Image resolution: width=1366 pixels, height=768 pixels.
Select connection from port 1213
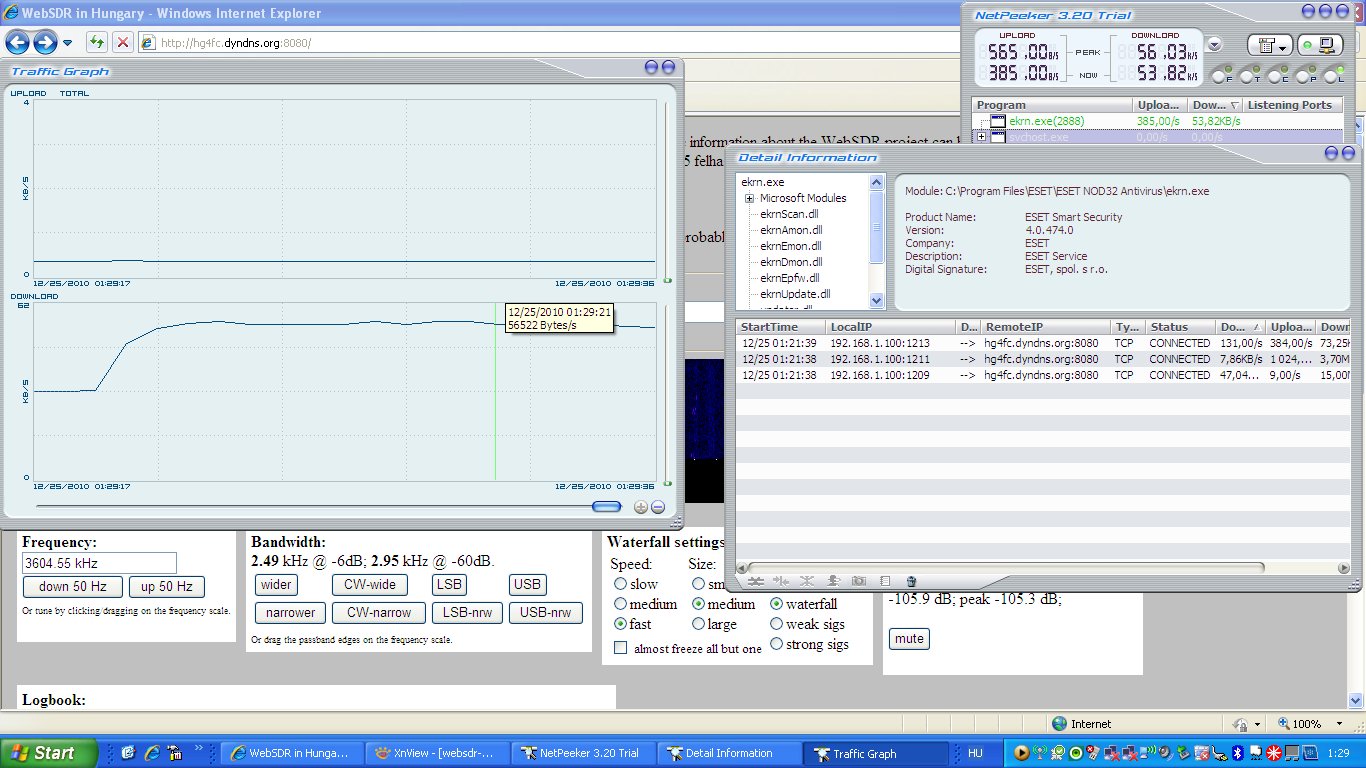(x=1043, y=343)
